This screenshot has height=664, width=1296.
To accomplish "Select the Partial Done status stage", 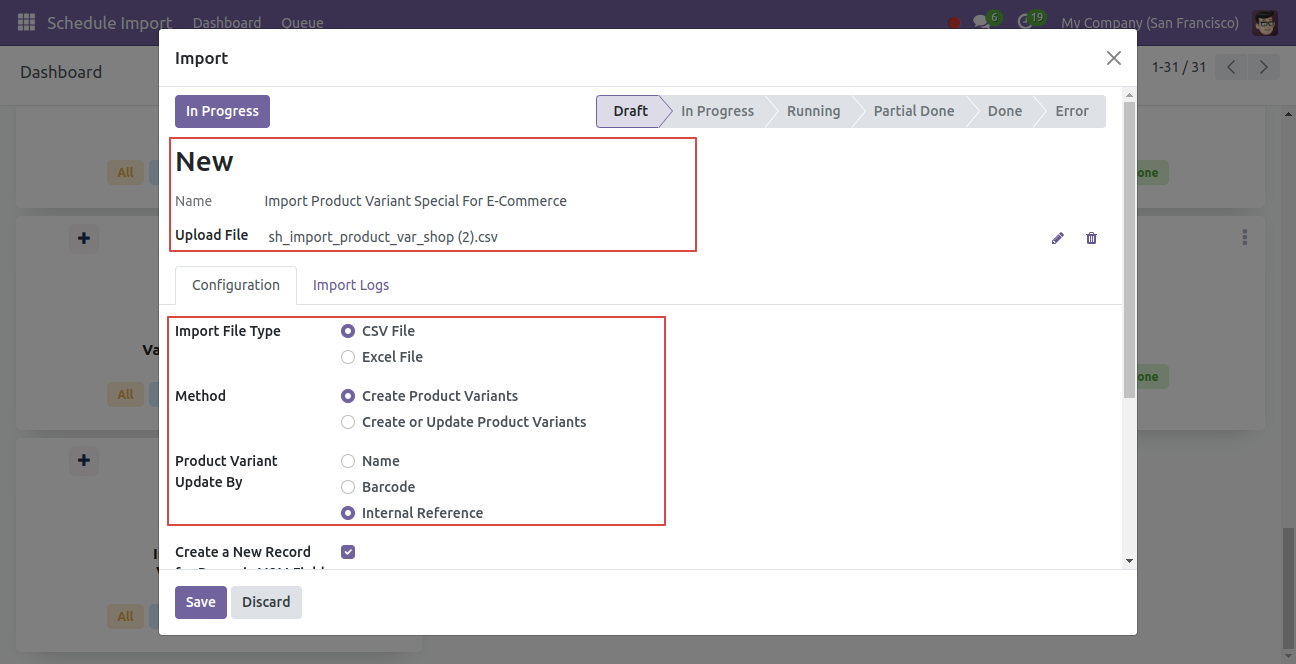I will click(x=914, y=111).
